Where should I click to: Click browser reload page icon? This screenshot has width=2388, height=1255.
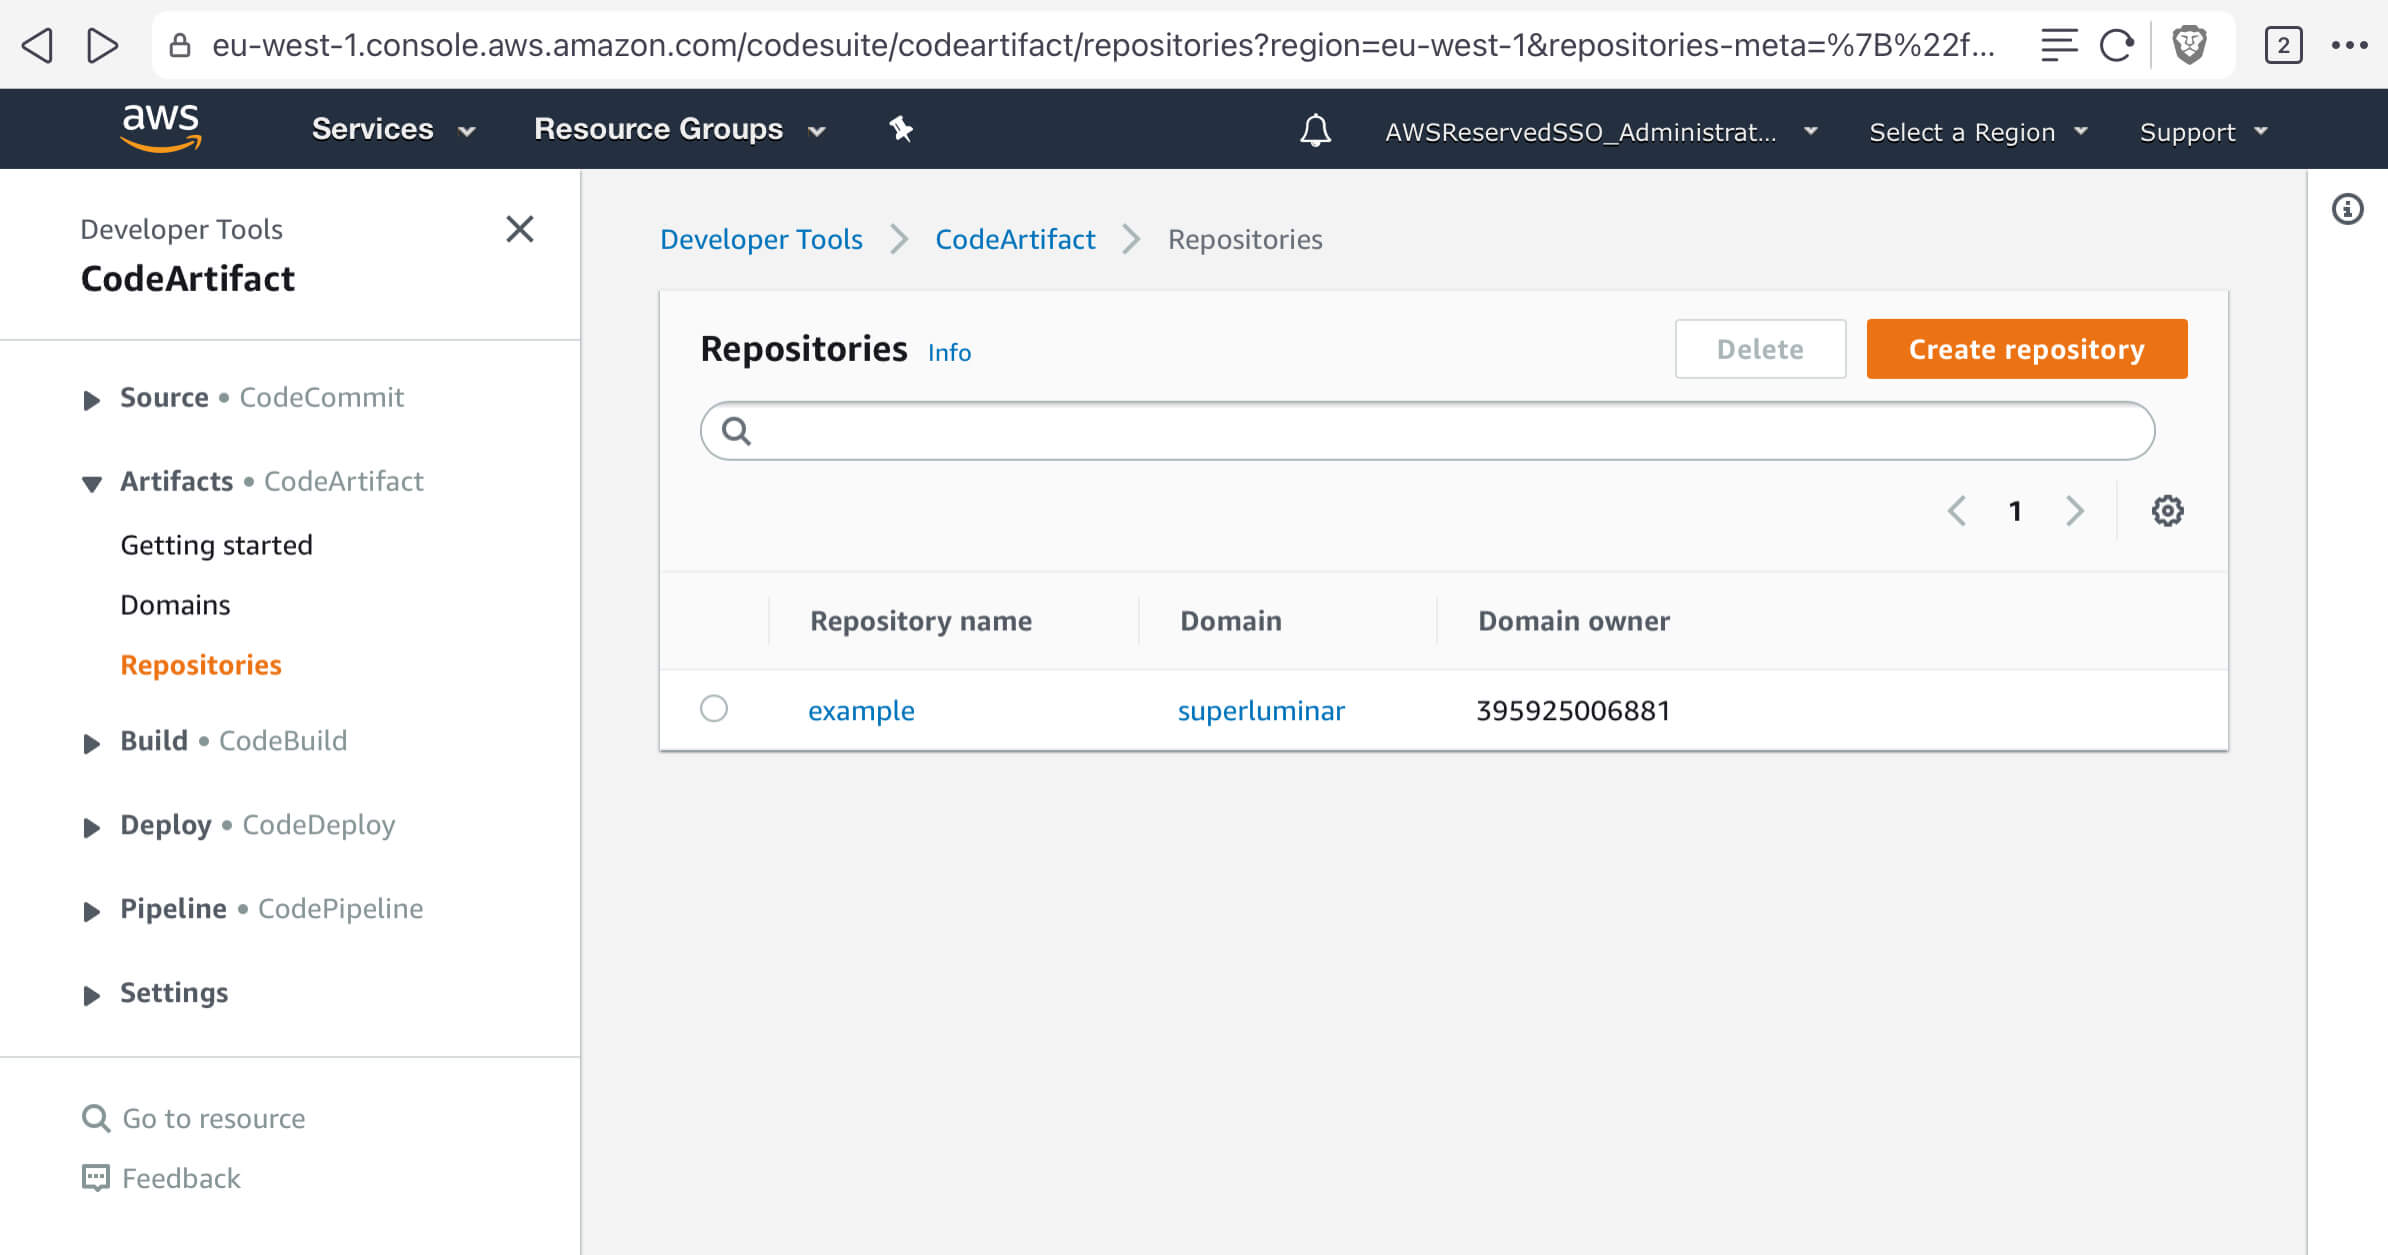point(2116,45)
